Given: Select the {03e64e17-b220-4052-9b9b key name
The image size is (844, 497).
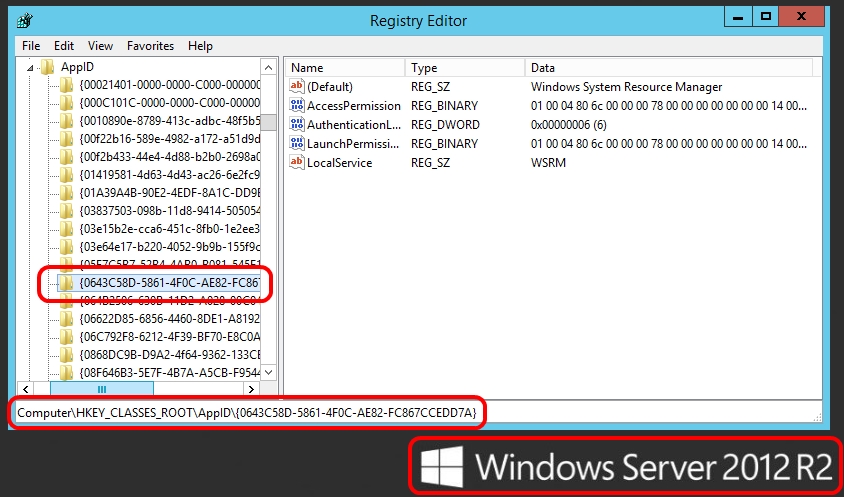Looking at the screenshot, I should pyautogui.click(x=170, y=247).
